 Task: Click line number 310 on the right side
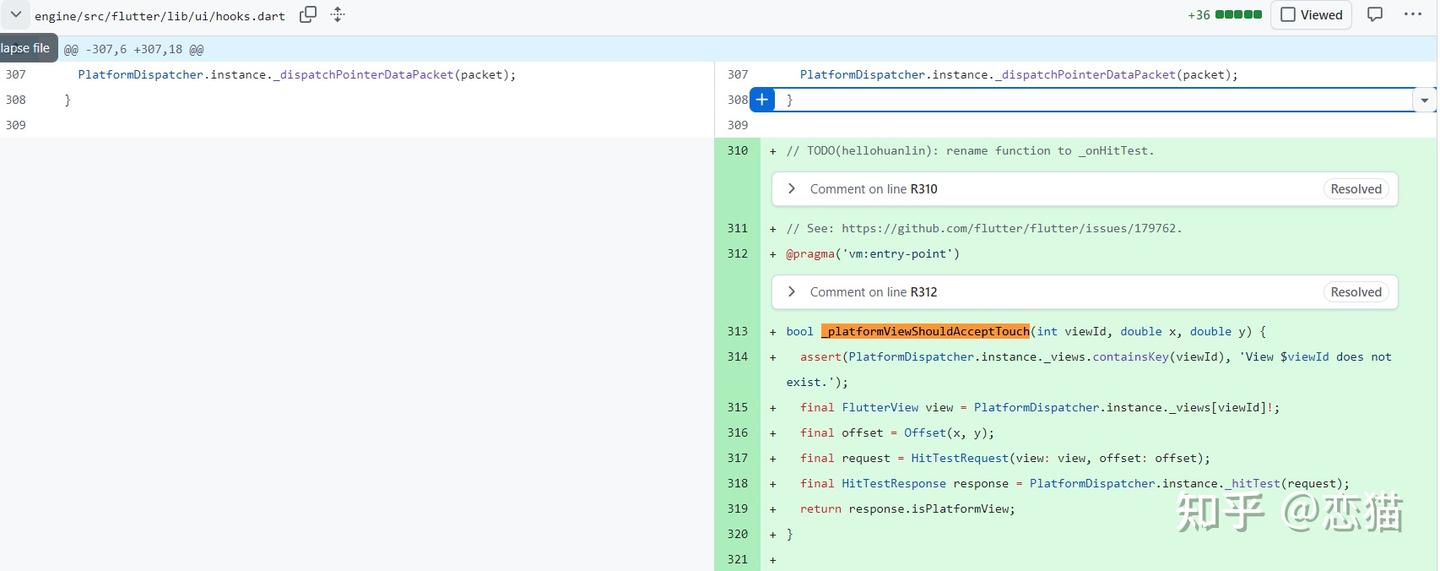[x=737, y=150]
